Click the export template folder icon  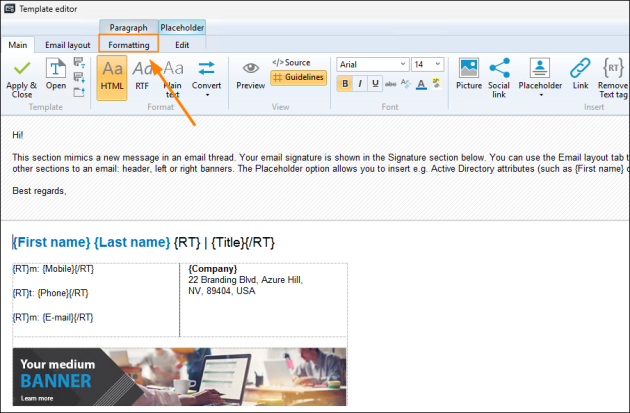(79, 92)
